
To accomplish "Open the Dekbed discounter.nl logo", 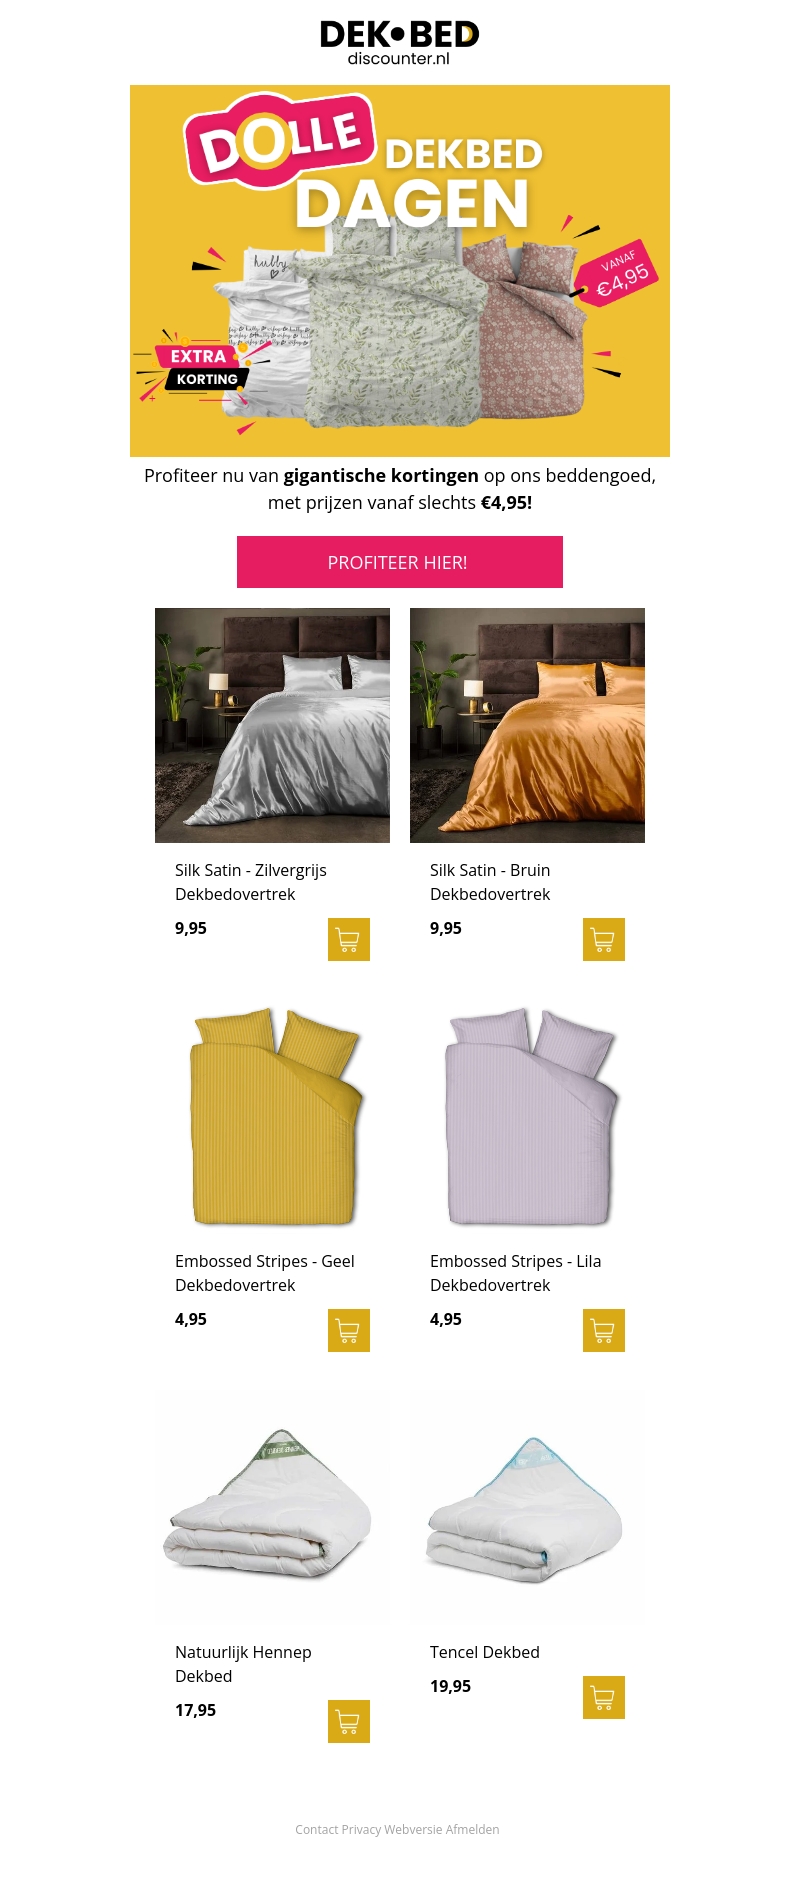I will pos(399,43).
